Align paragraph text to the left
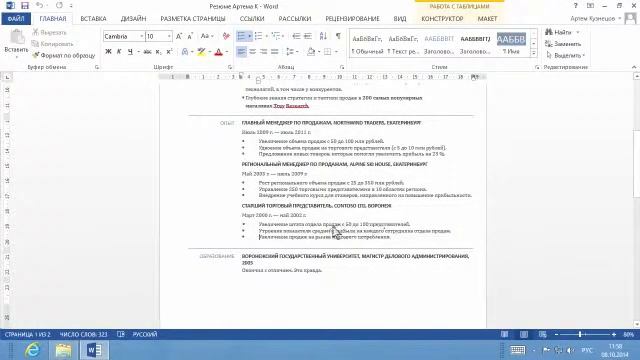The height and width of the screenshot is (360, 640). tap(241, 52)
